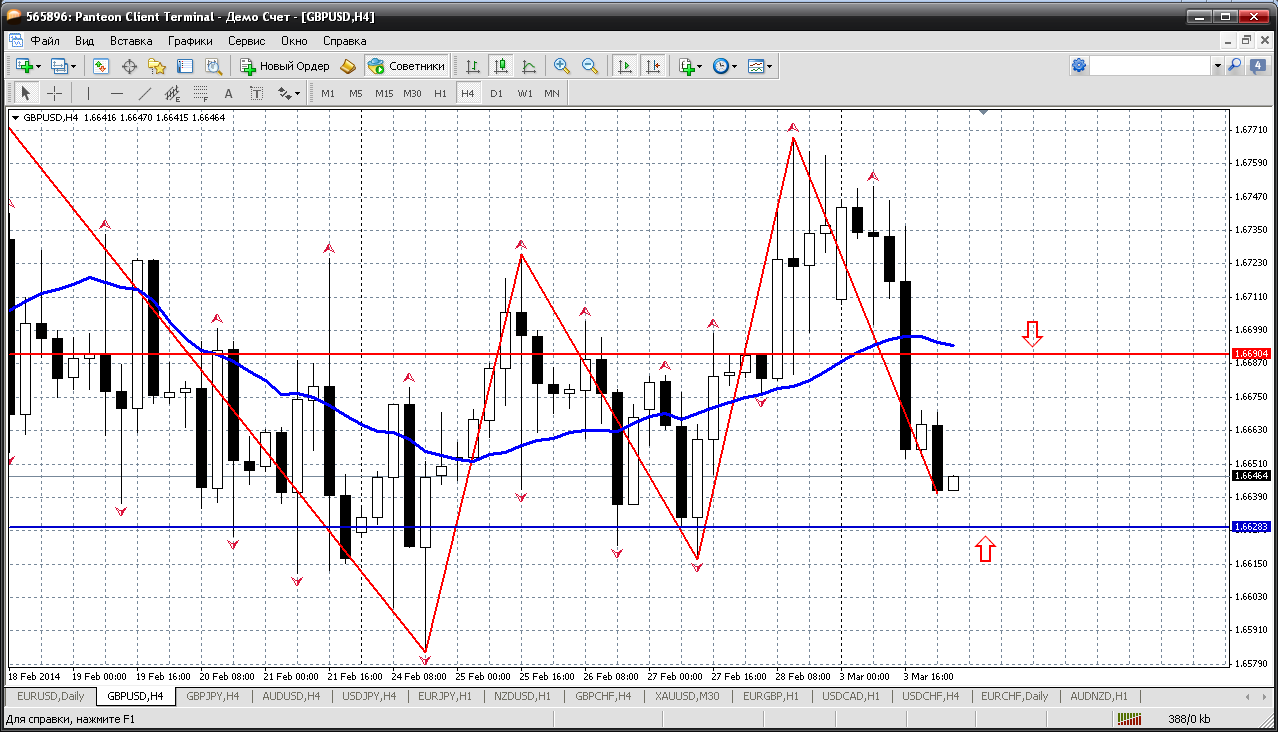This screenshot has height=732, width=1278.
Task: Toggle chart auto scroll
Action: [x=625, y=66]
